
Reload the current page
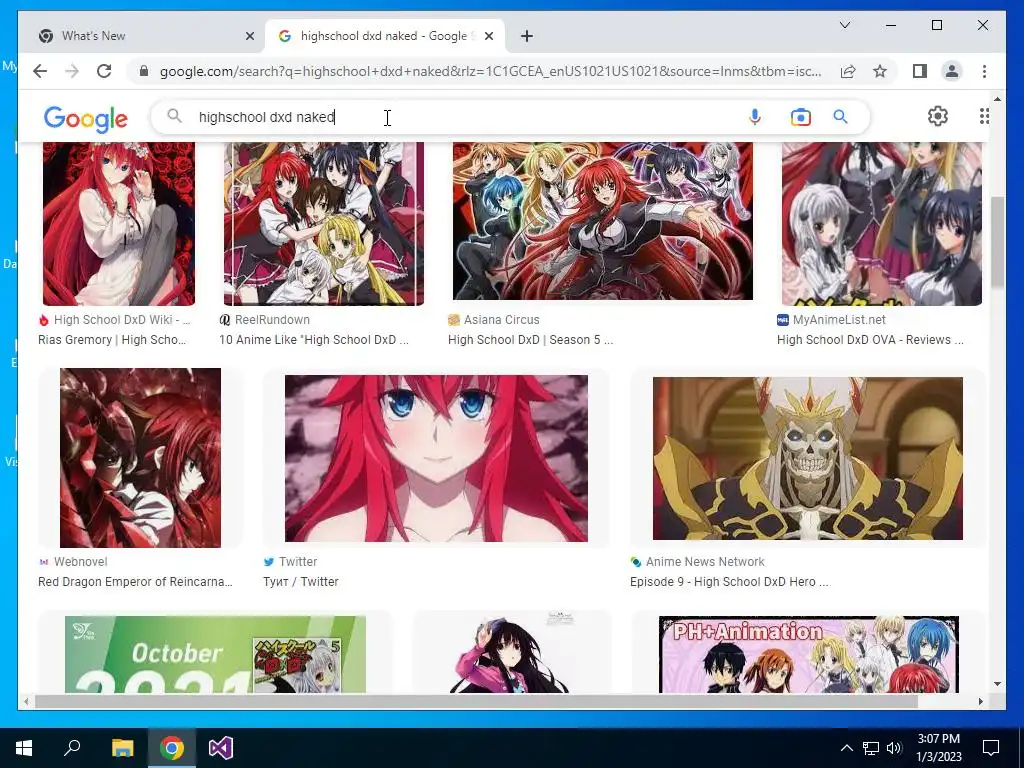tap(104, 71)
